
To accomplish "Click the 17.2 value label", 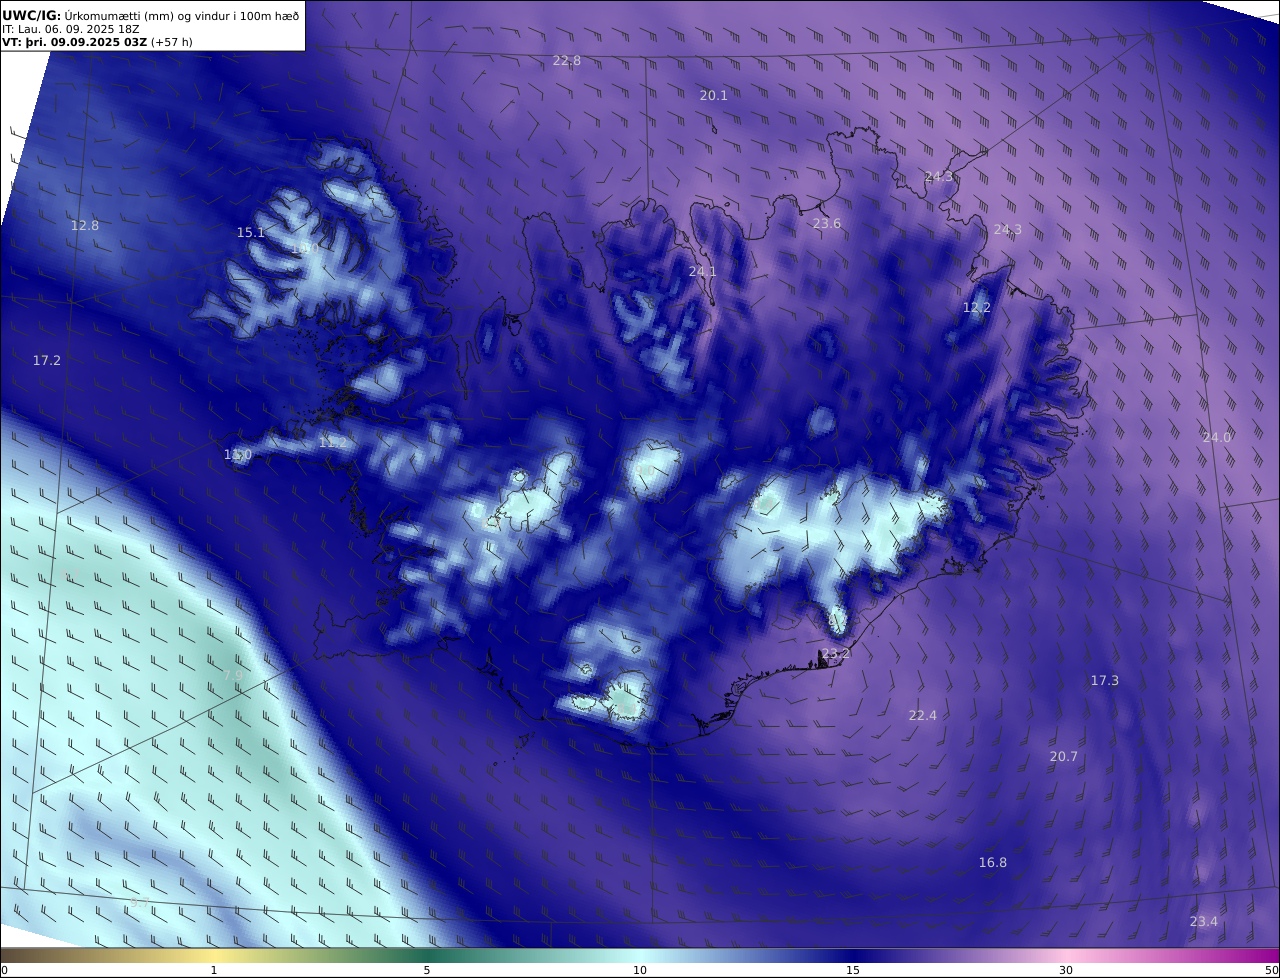I will 47,361.
